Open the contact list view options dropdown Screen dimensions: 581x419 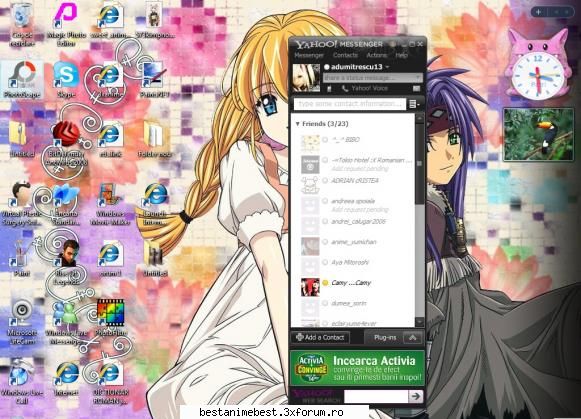click(414, 104)
